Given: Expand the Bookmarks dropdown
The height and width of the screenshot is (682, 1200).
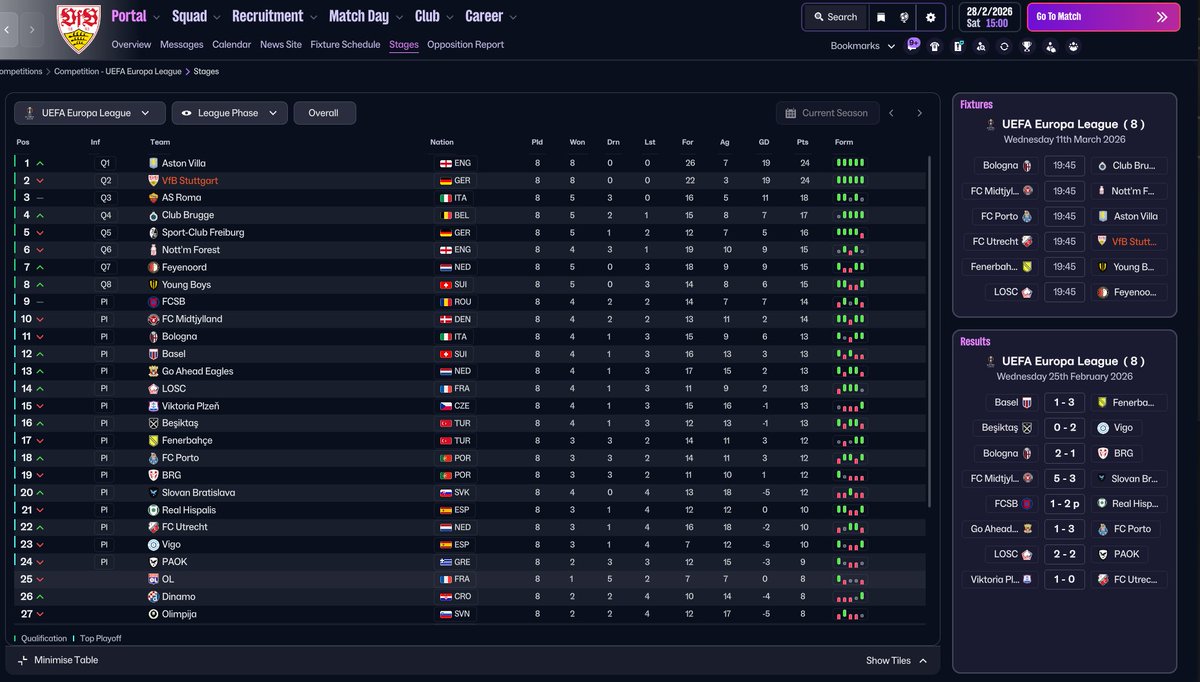Looking at the screenshot, I should (x=863, y=46).
